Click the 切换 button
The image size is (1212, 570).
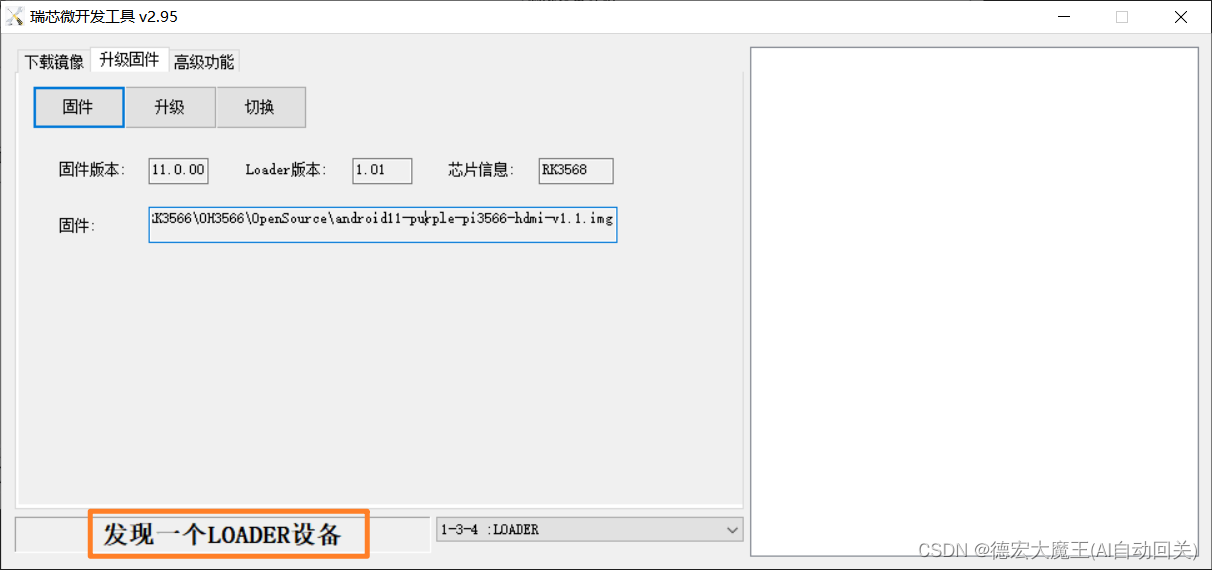(260, 107)
